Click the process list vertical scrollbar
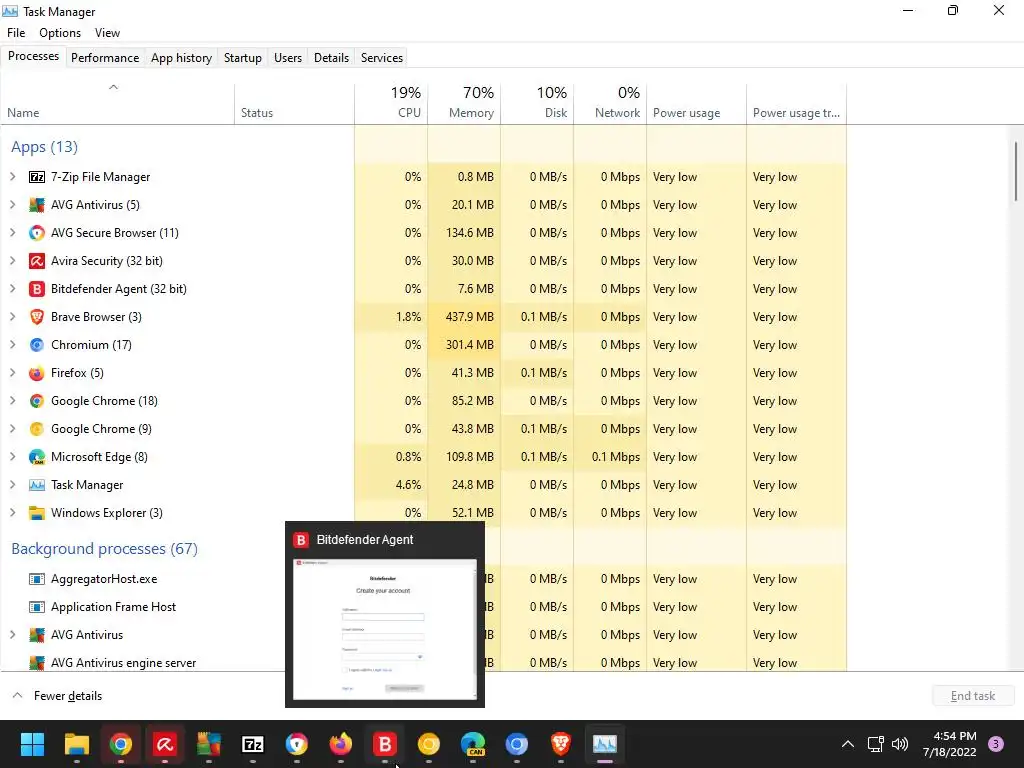The height and width of the screenshot is (768, 1024). [1016, 171]
